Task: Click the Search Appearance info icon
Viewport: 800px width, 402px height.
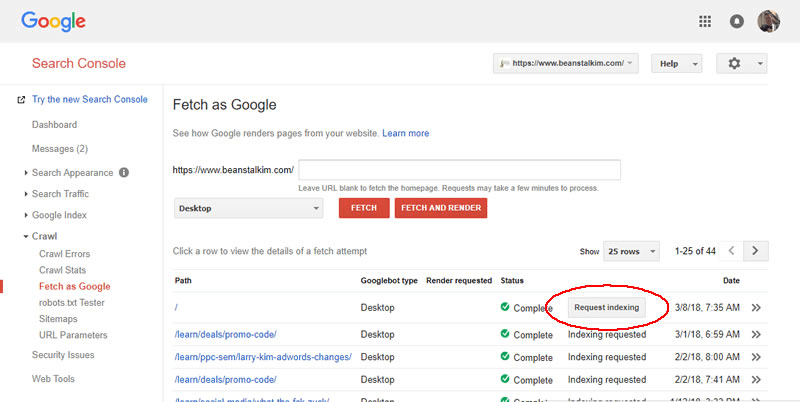Action: pyautogui.click(x=124, y=173)
